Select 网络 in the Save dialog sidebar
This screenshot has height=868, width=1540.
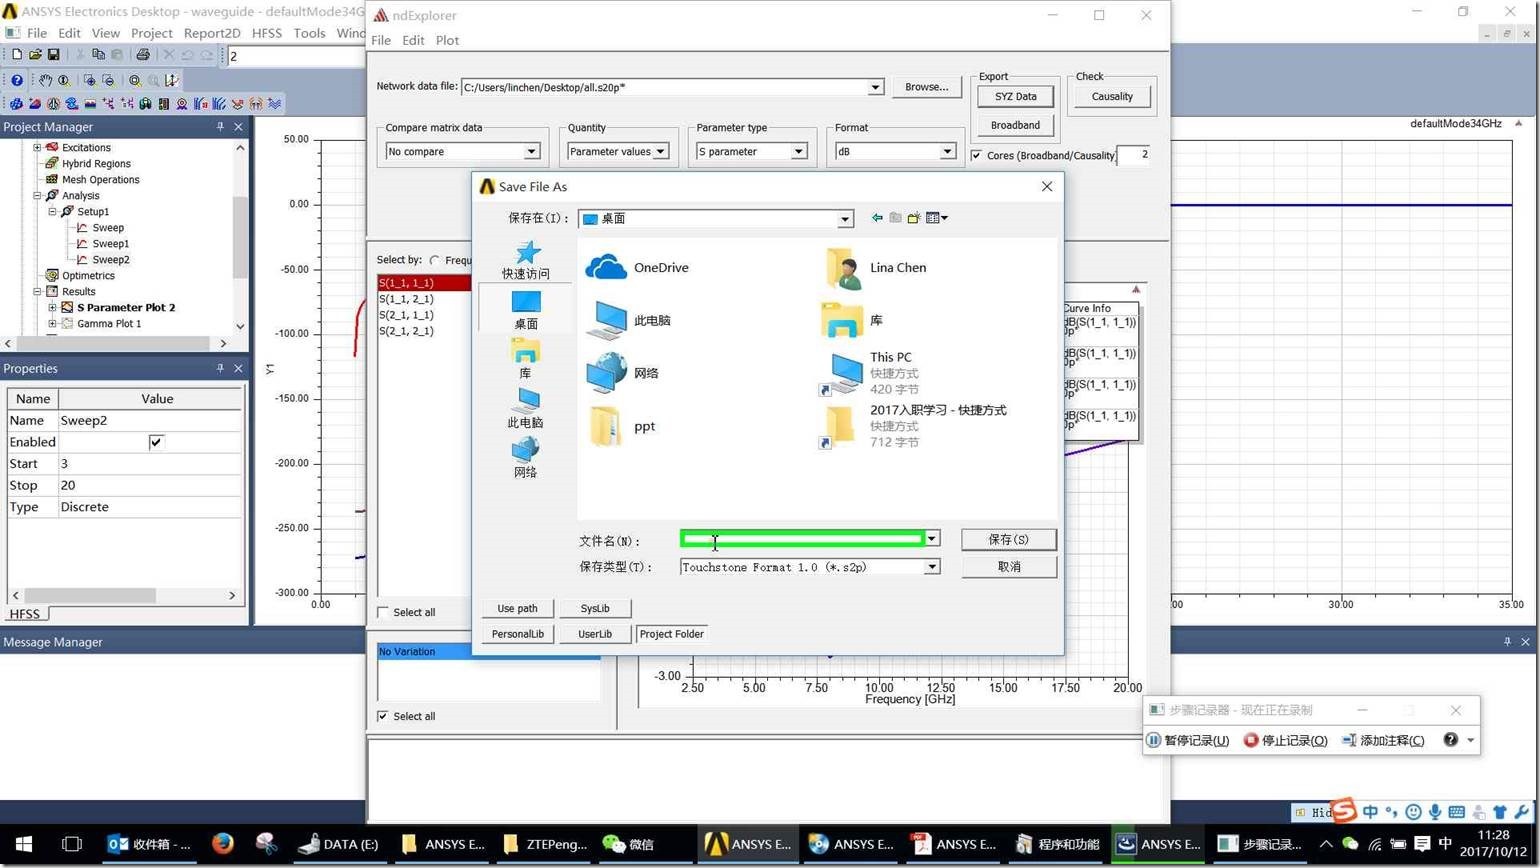[526, 459]
